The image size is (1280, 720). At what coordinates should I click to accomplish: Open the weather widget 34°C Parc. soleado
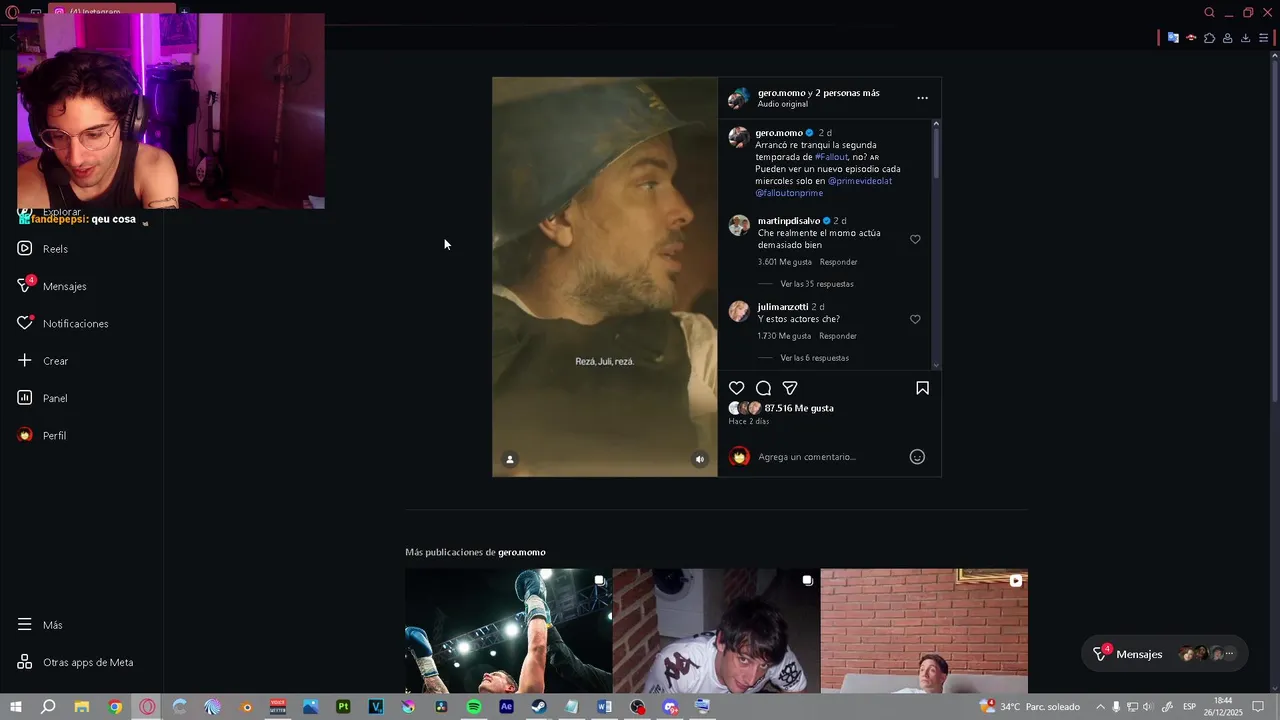[1030, 707]
